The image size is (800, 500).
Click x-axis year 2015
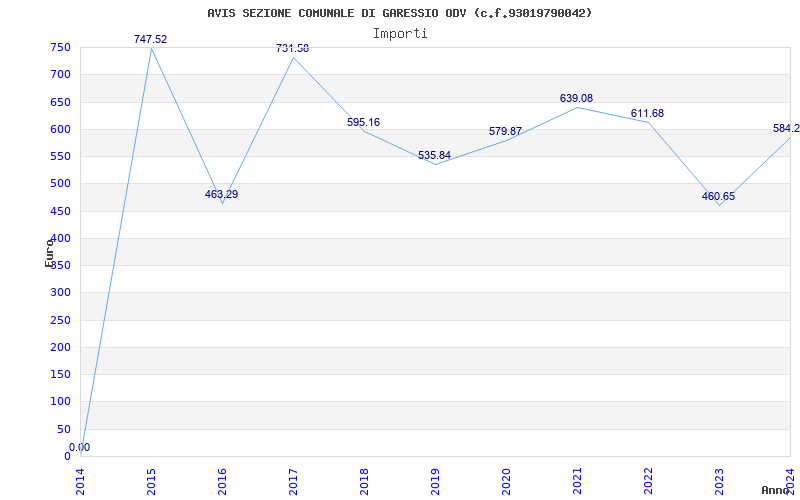coord(151,482)
